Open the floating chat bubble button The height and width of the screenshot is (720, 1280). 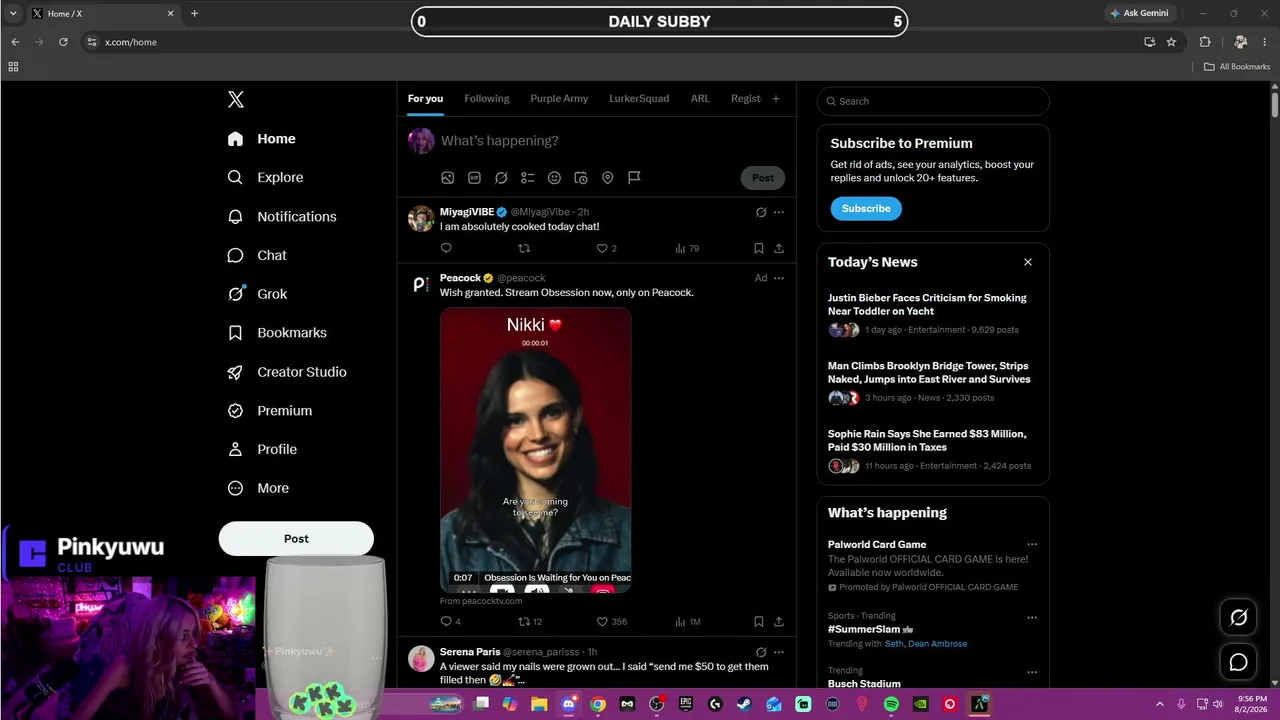pos(1238,662)
